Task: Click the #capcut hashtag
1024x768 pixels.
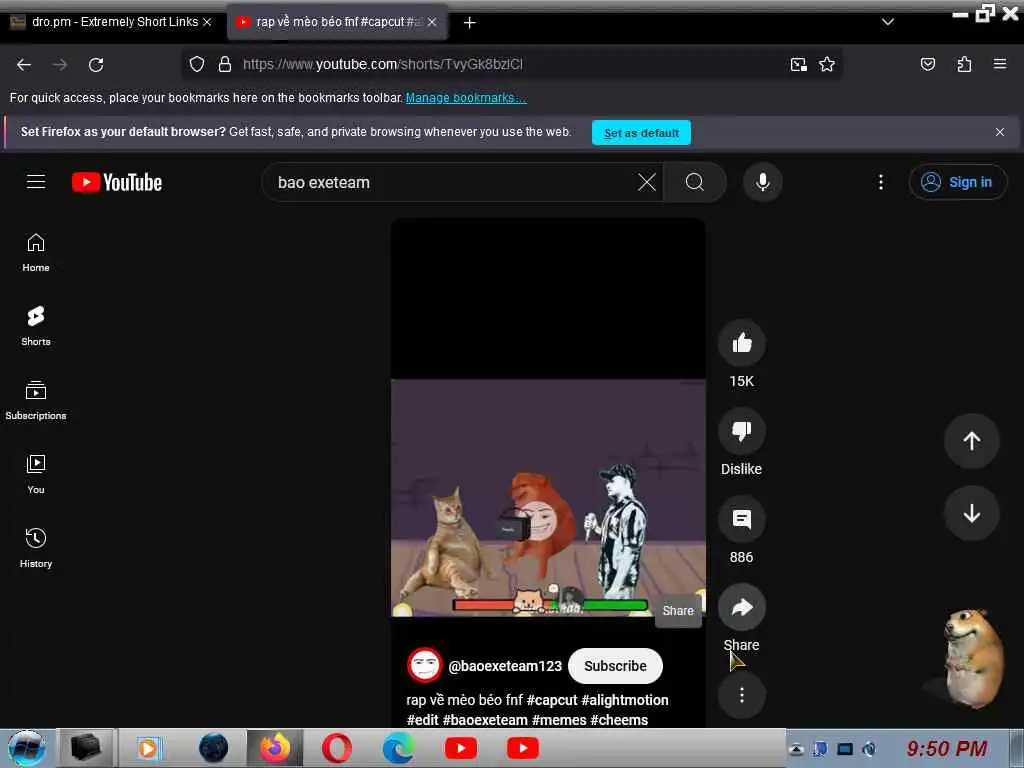Action: (552, 700)
